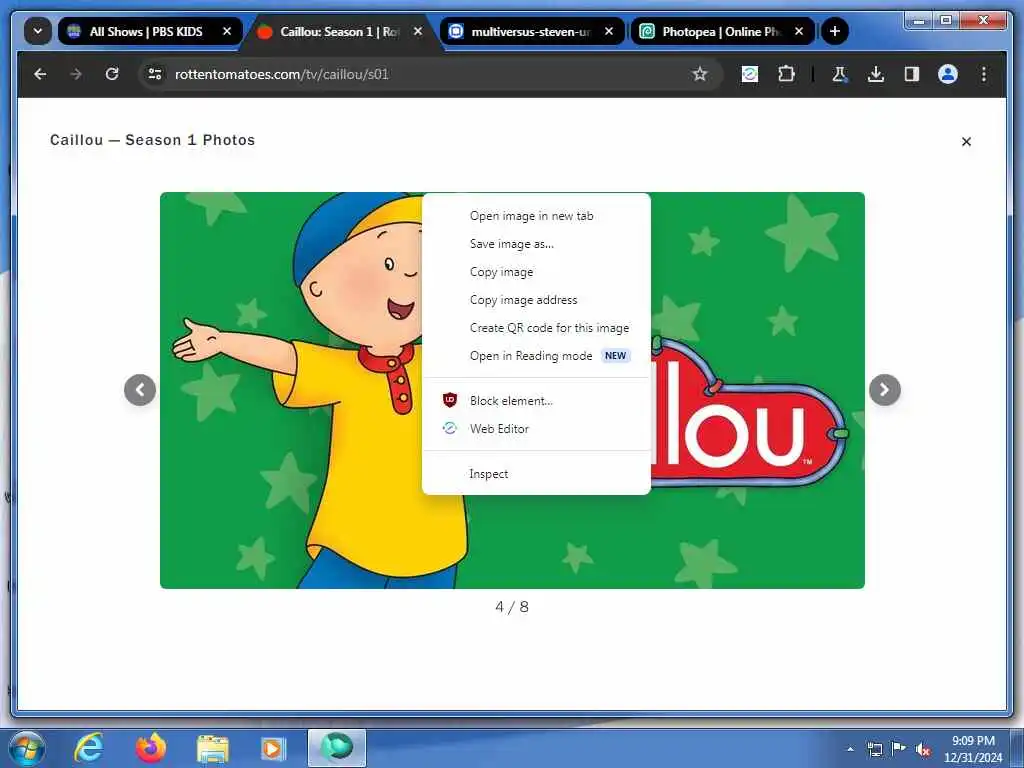
Task: Open Windows Media Player from taskbar
Action: click(273, 748)
